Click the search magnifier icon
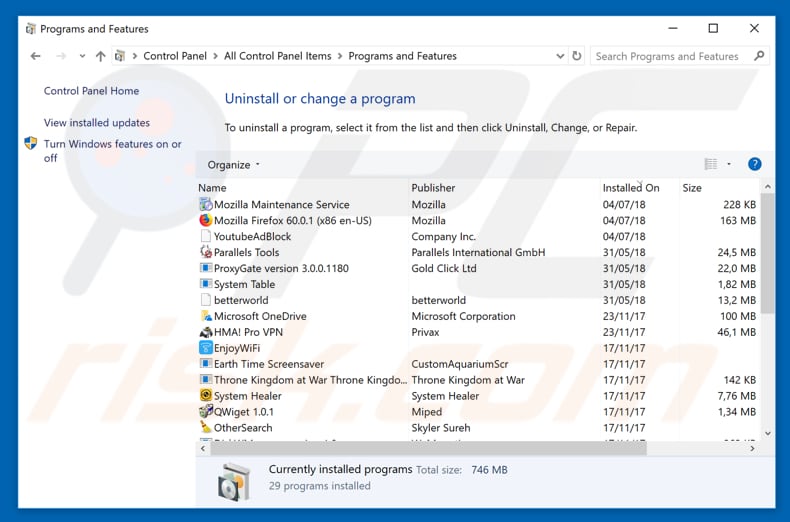790x522 pixels. [759, 56]
